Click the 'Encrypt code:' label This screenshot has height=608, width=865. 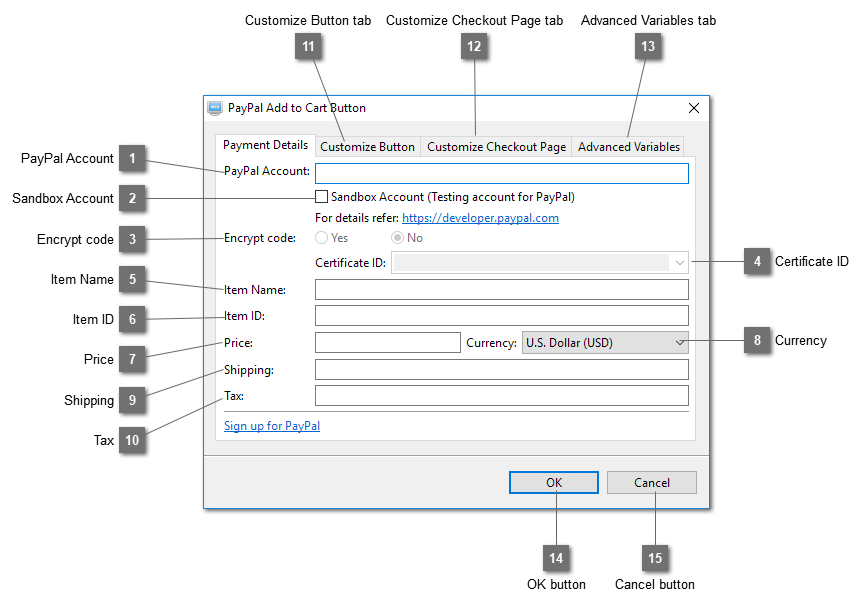tap(260, 238)
